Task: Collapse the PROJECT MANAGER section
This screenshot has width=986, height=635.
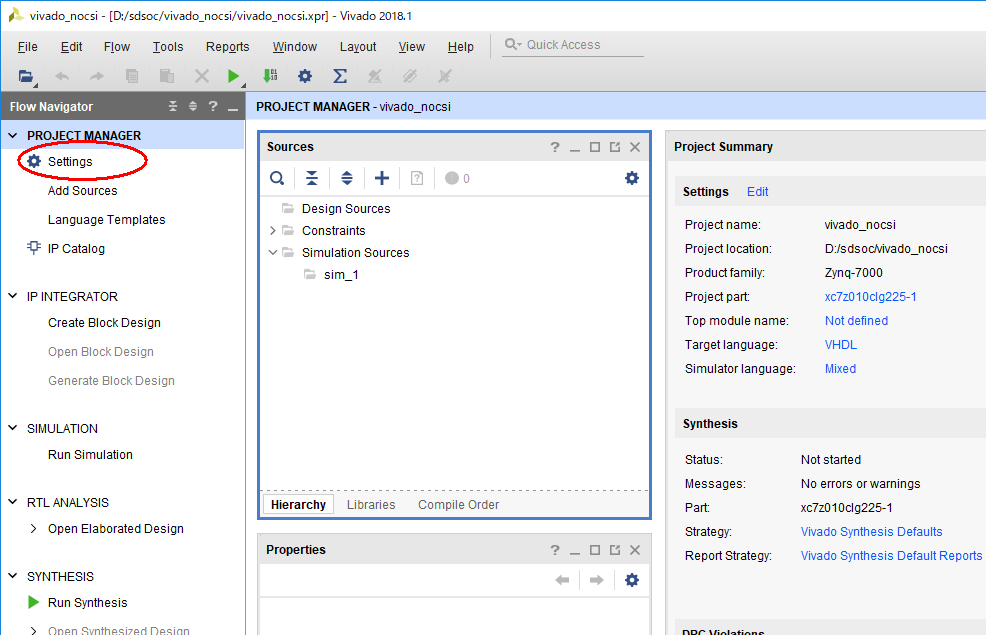Action: point(13,136)
